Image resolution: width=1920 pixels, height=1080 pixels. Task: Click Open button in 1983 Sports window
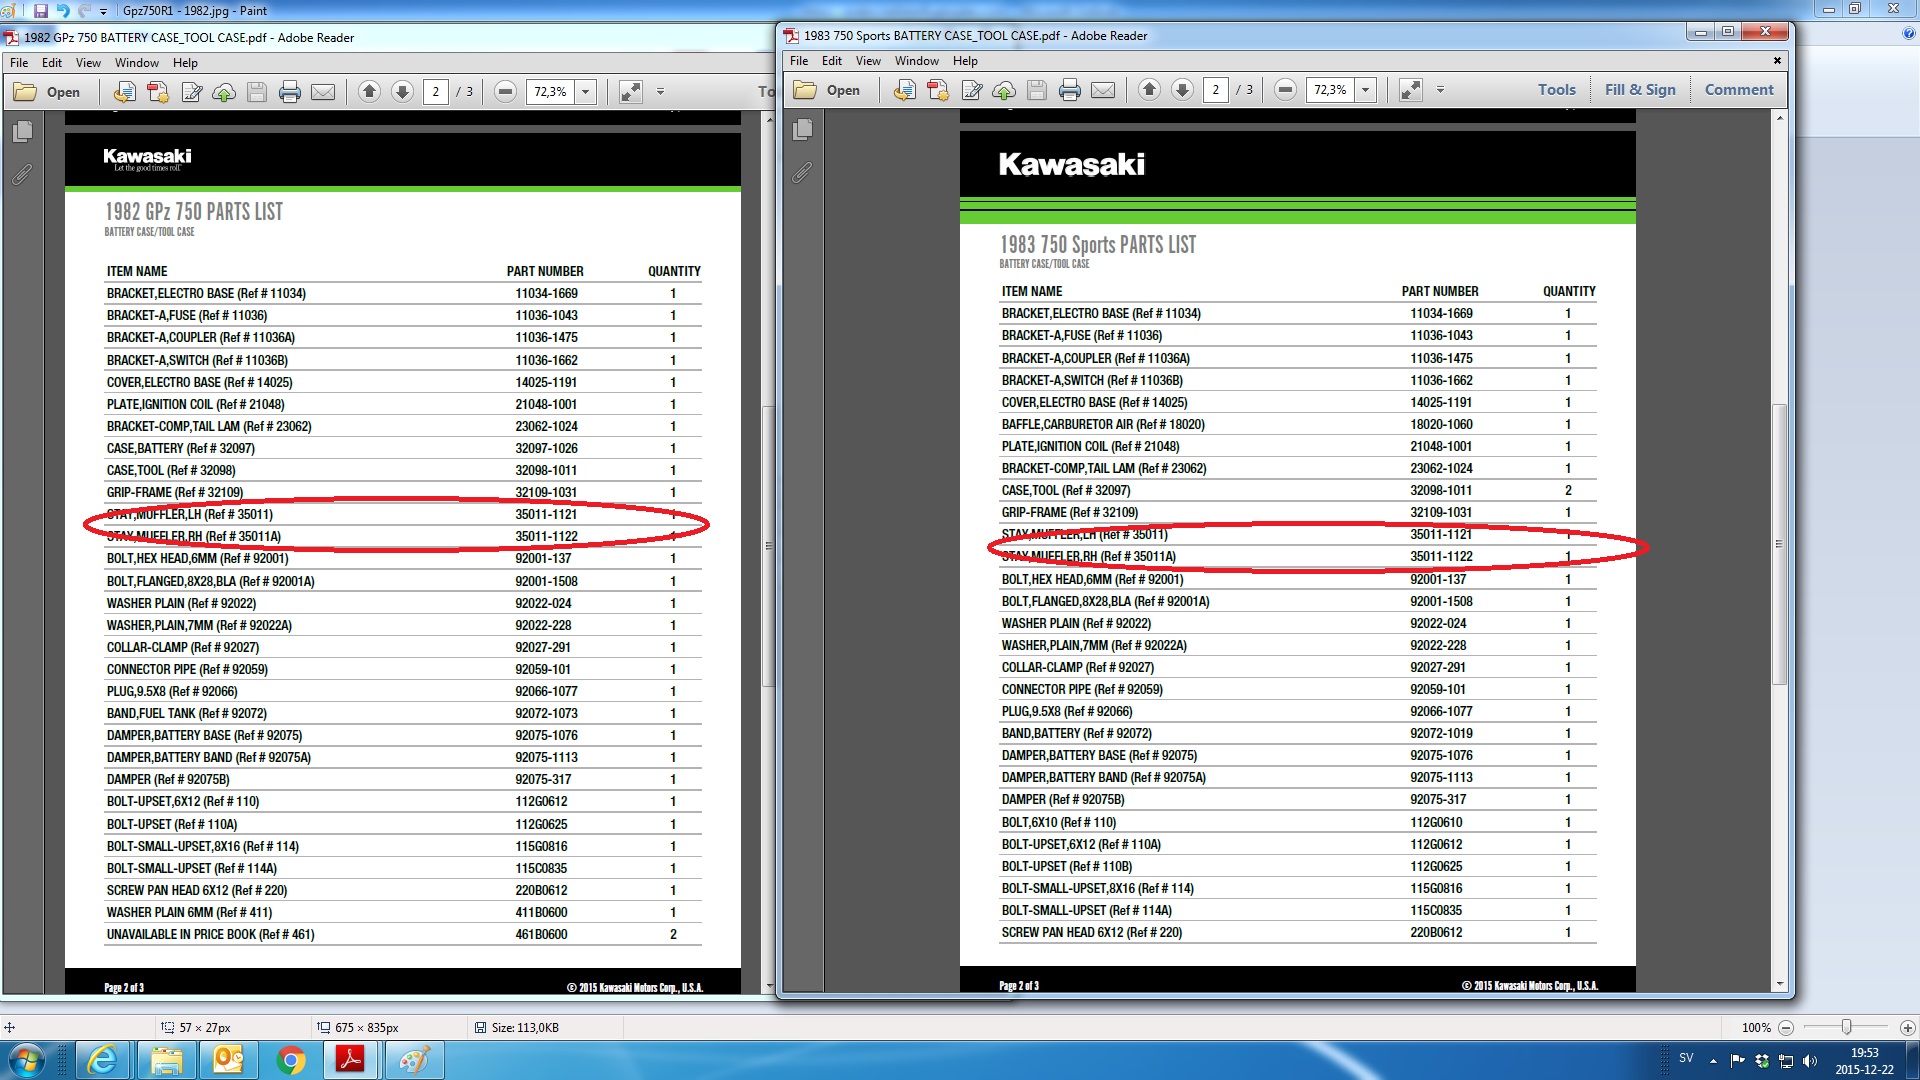point(827,90)
